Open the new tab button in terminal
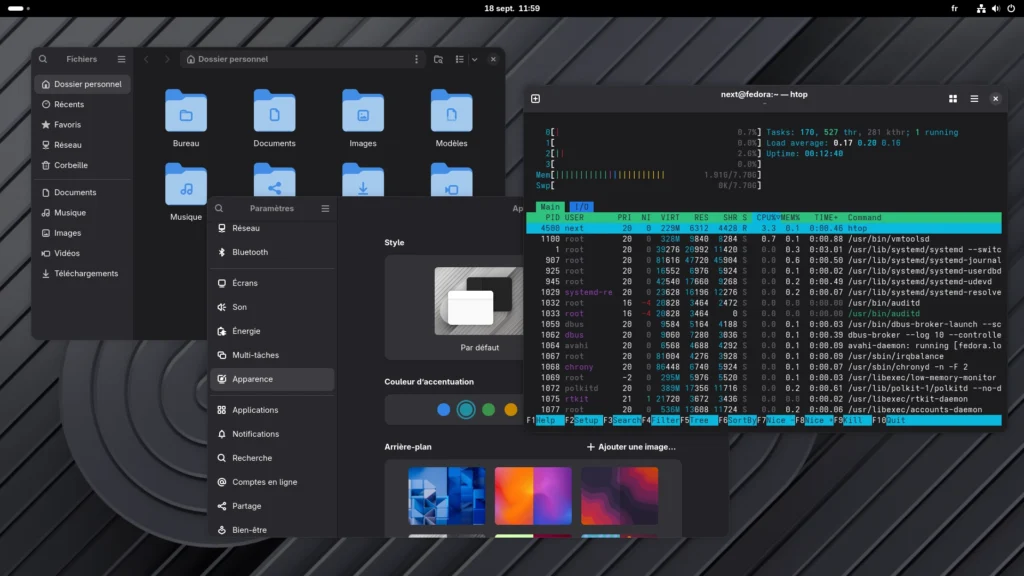 pos(535,98)
